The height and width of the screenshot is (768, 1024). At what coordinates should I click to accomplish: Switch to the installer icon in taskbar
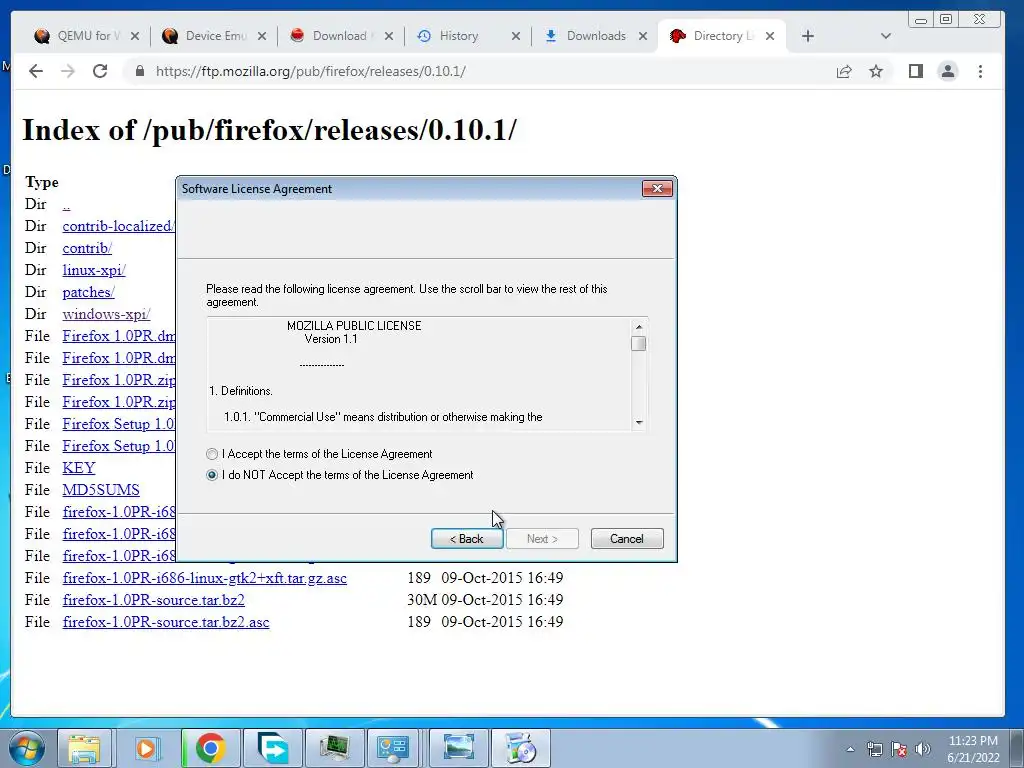pyautogui.click(x=520, y=748)
